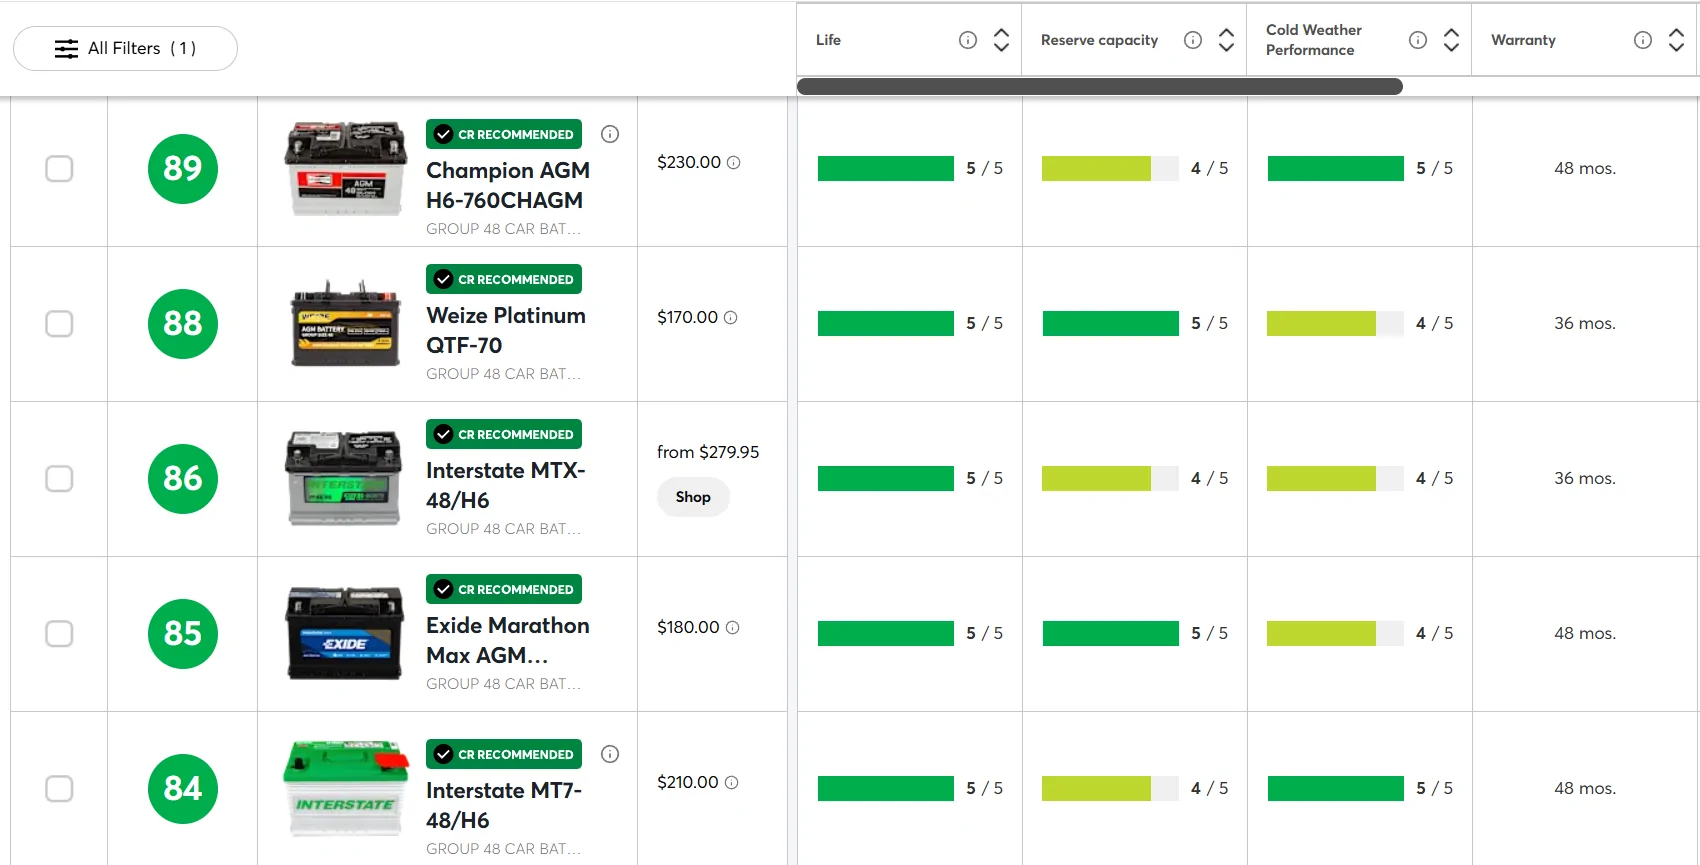Click the overall score 85 circle
1700x865 pixels.
tap(183, 633)
